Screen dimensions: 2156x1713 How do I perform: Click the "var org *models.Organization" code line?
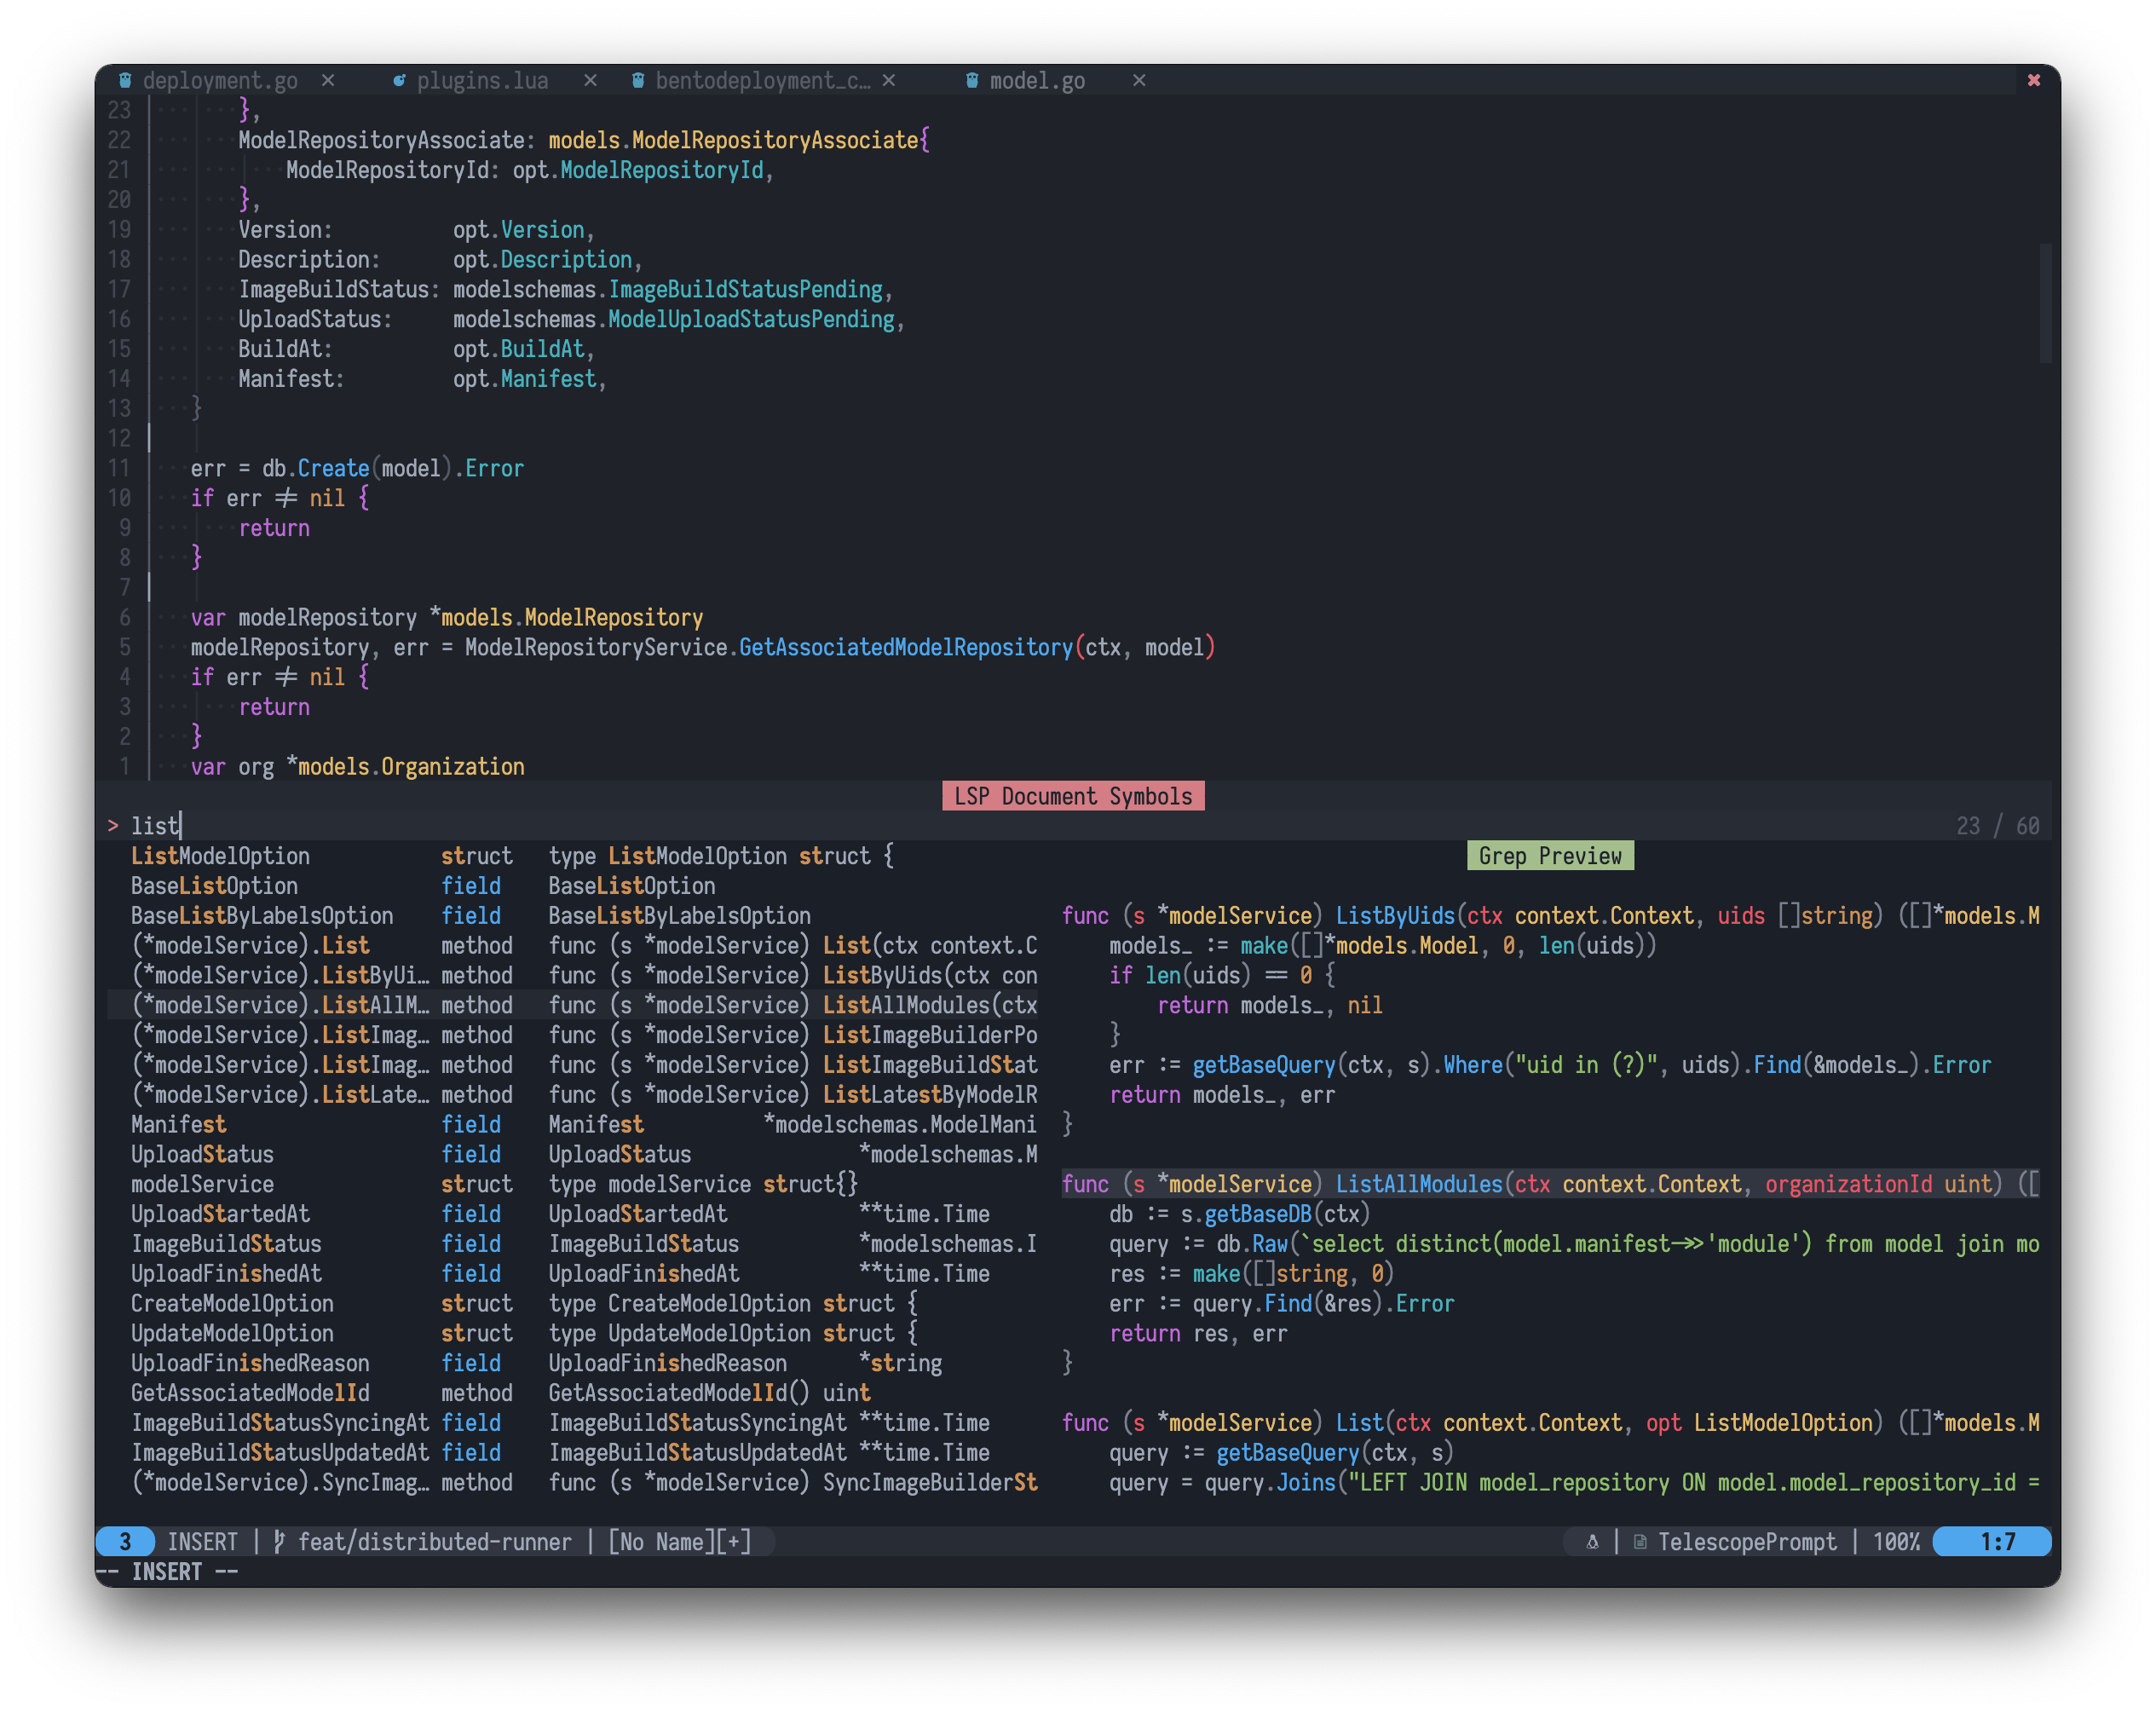point(357,767)
